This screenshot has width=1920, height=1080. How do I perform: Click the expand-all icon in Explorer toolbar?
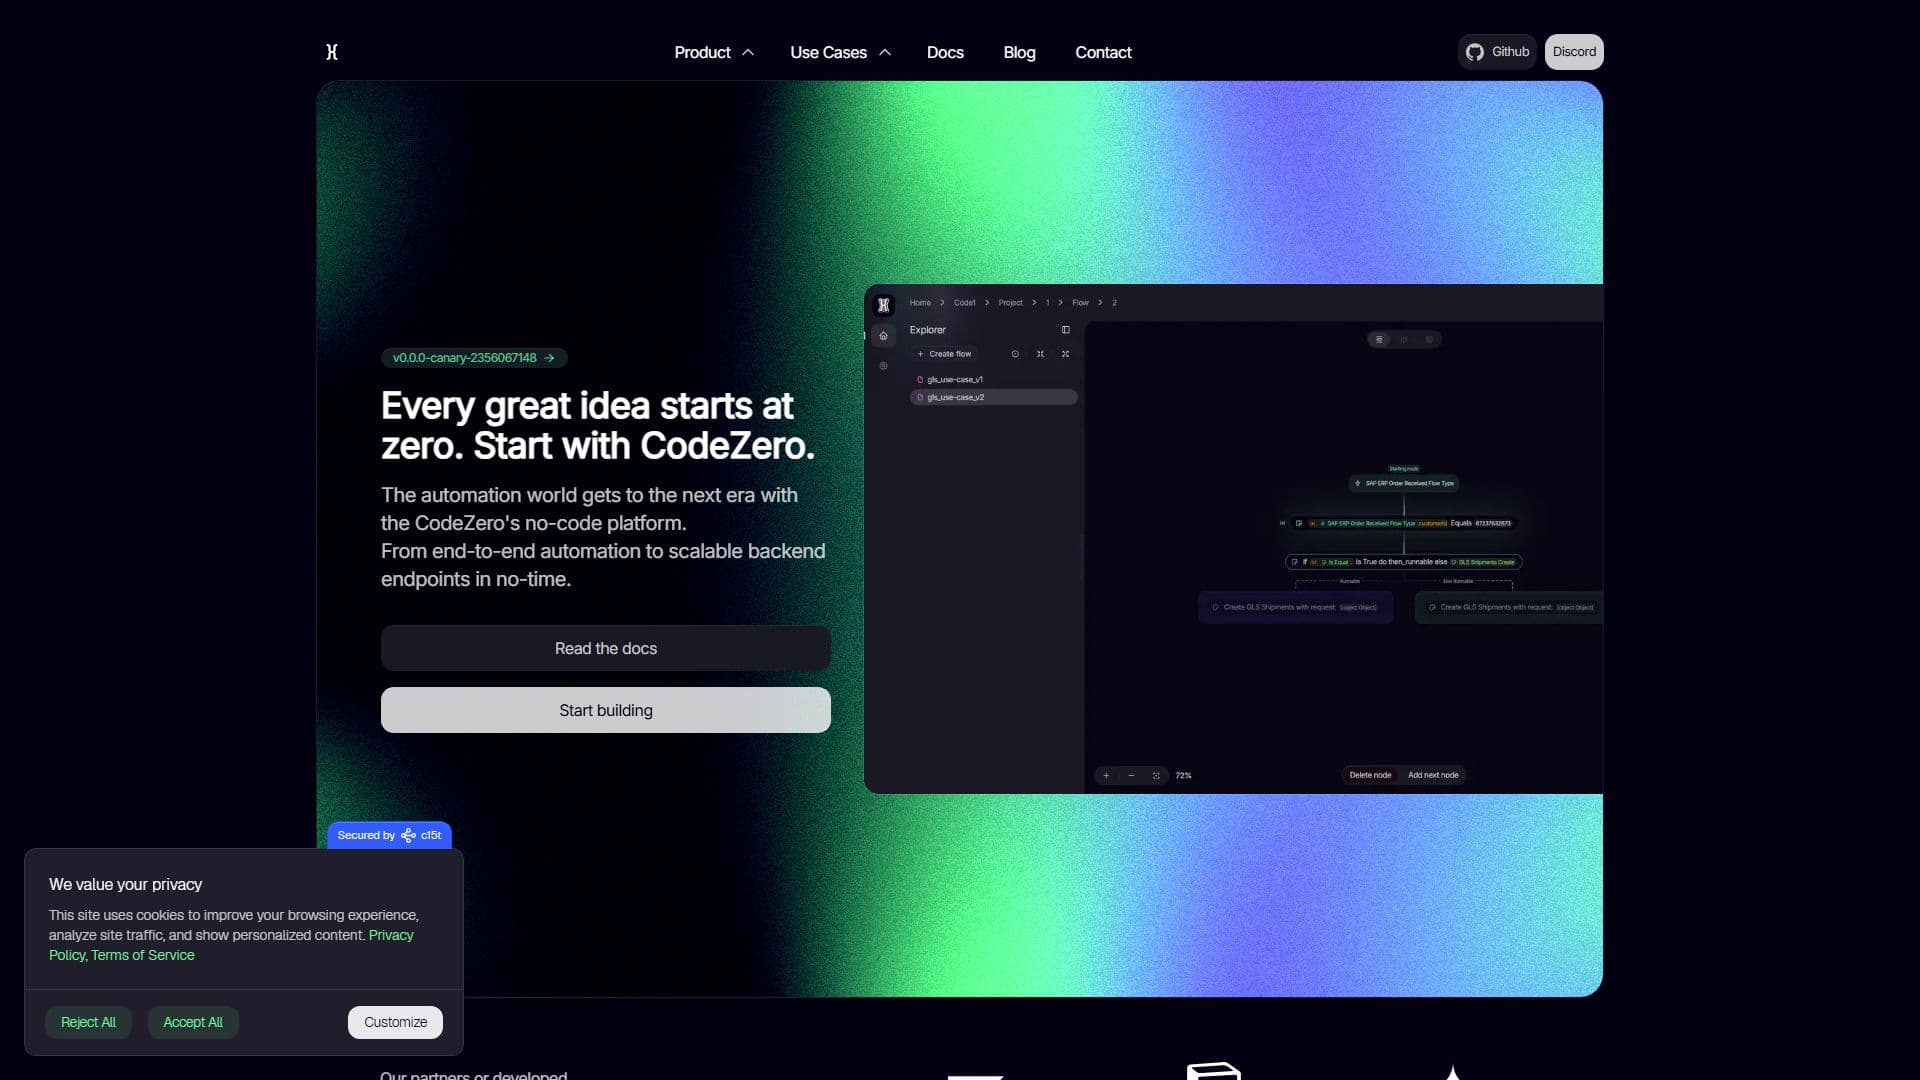coord(1066,354)
